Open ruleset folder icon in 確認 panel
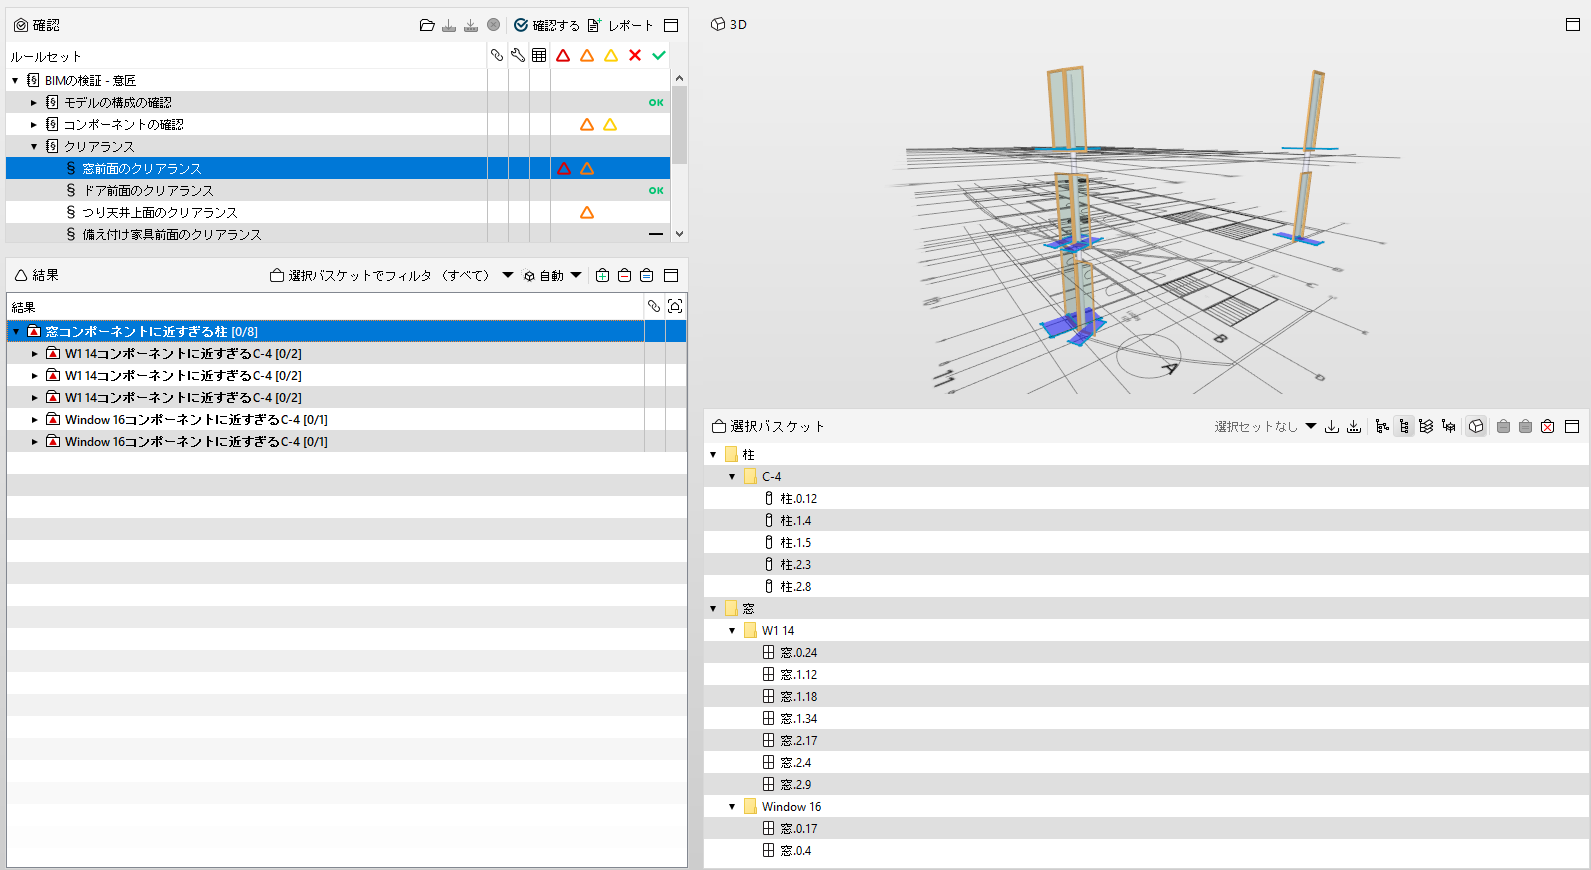The height and width of the screenshot is (870, 1591). click(427, 25)
